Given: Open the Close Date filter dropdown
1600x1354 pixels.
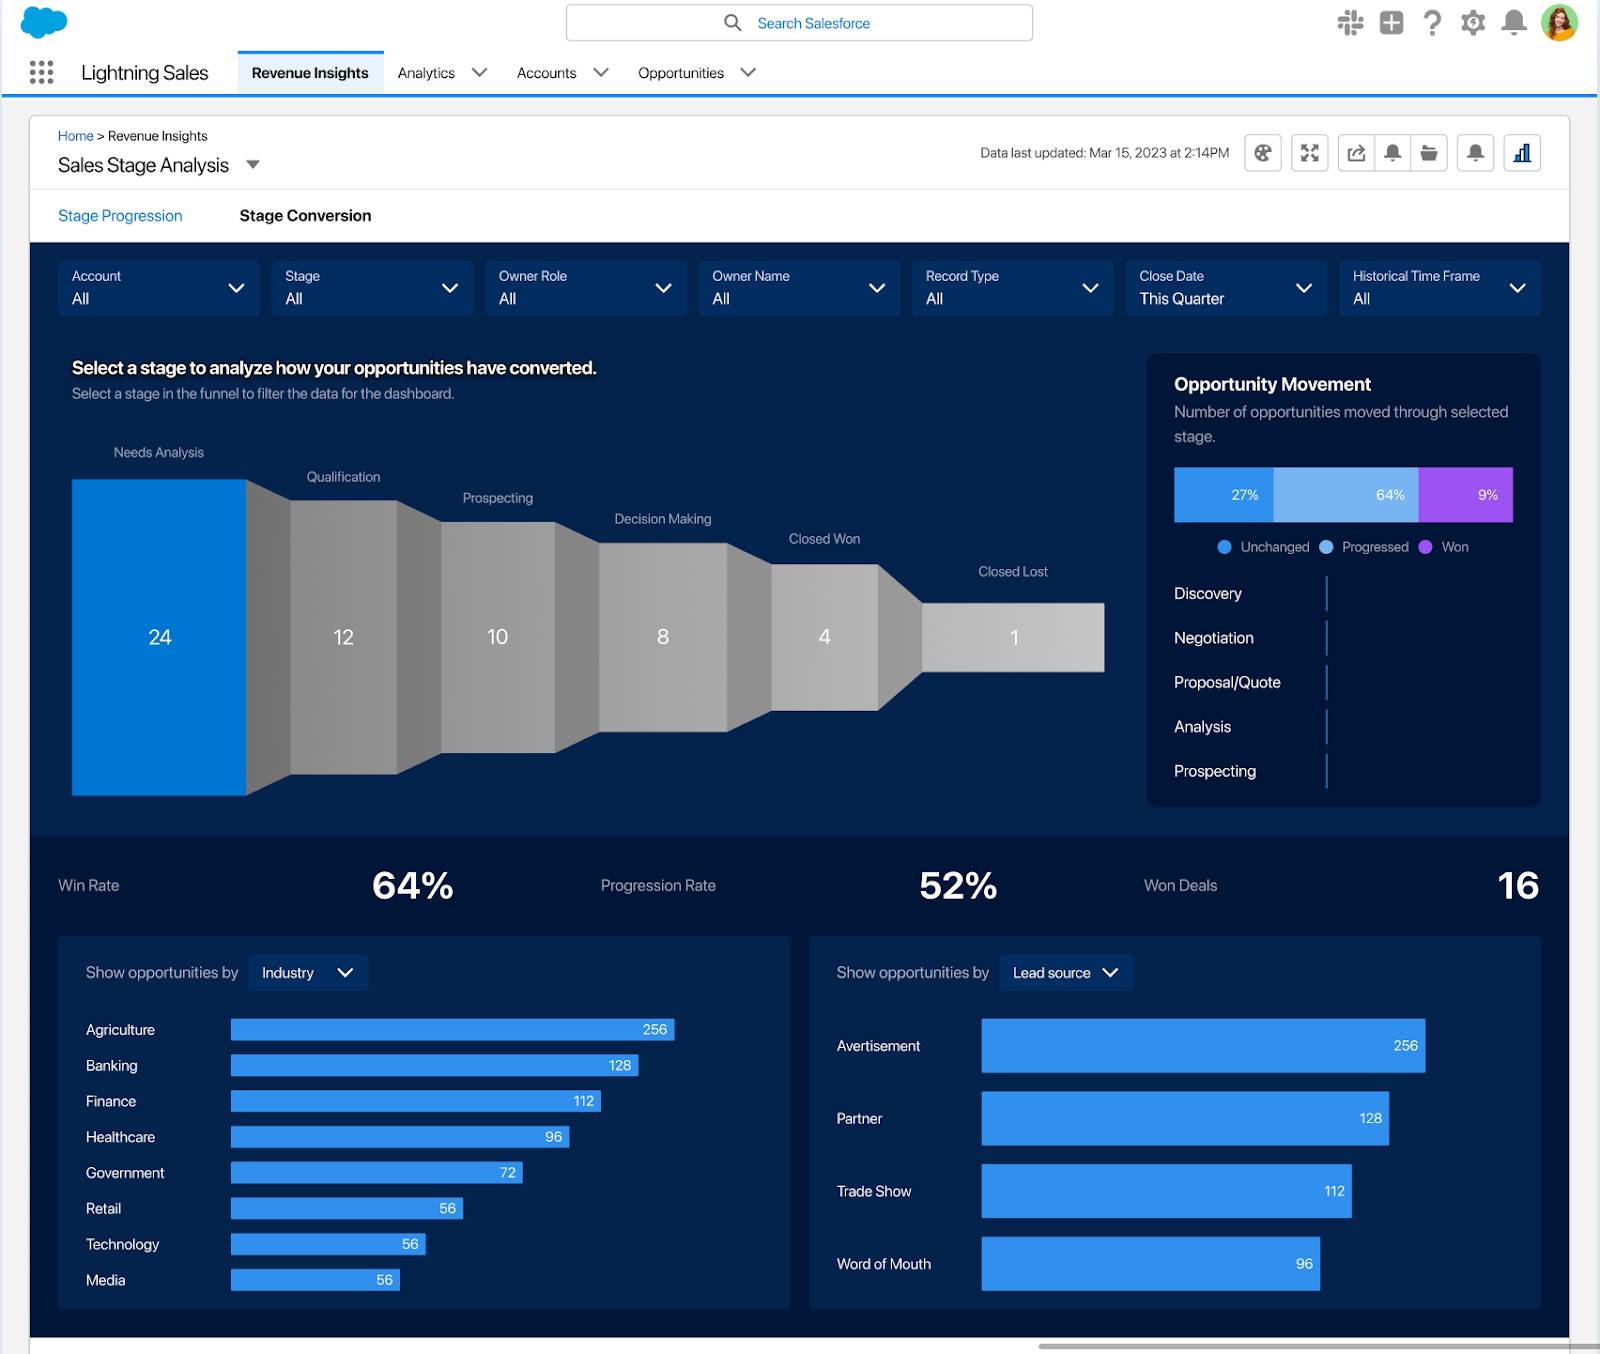Looking at the screenshot, I should 1226,288.
